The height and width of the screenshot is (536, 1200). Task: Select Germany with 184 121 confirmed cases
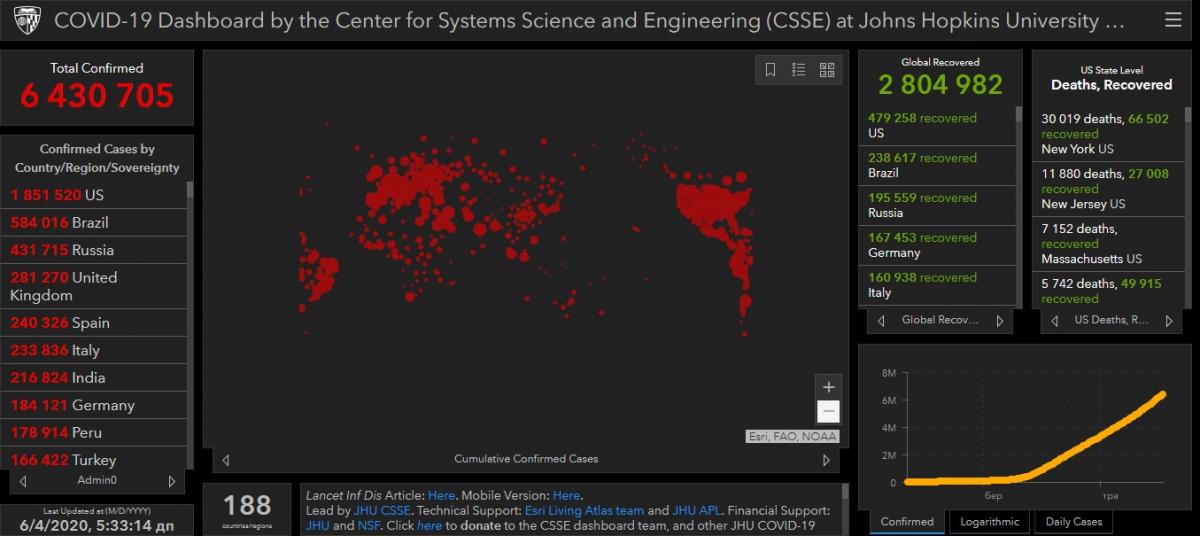94,405
